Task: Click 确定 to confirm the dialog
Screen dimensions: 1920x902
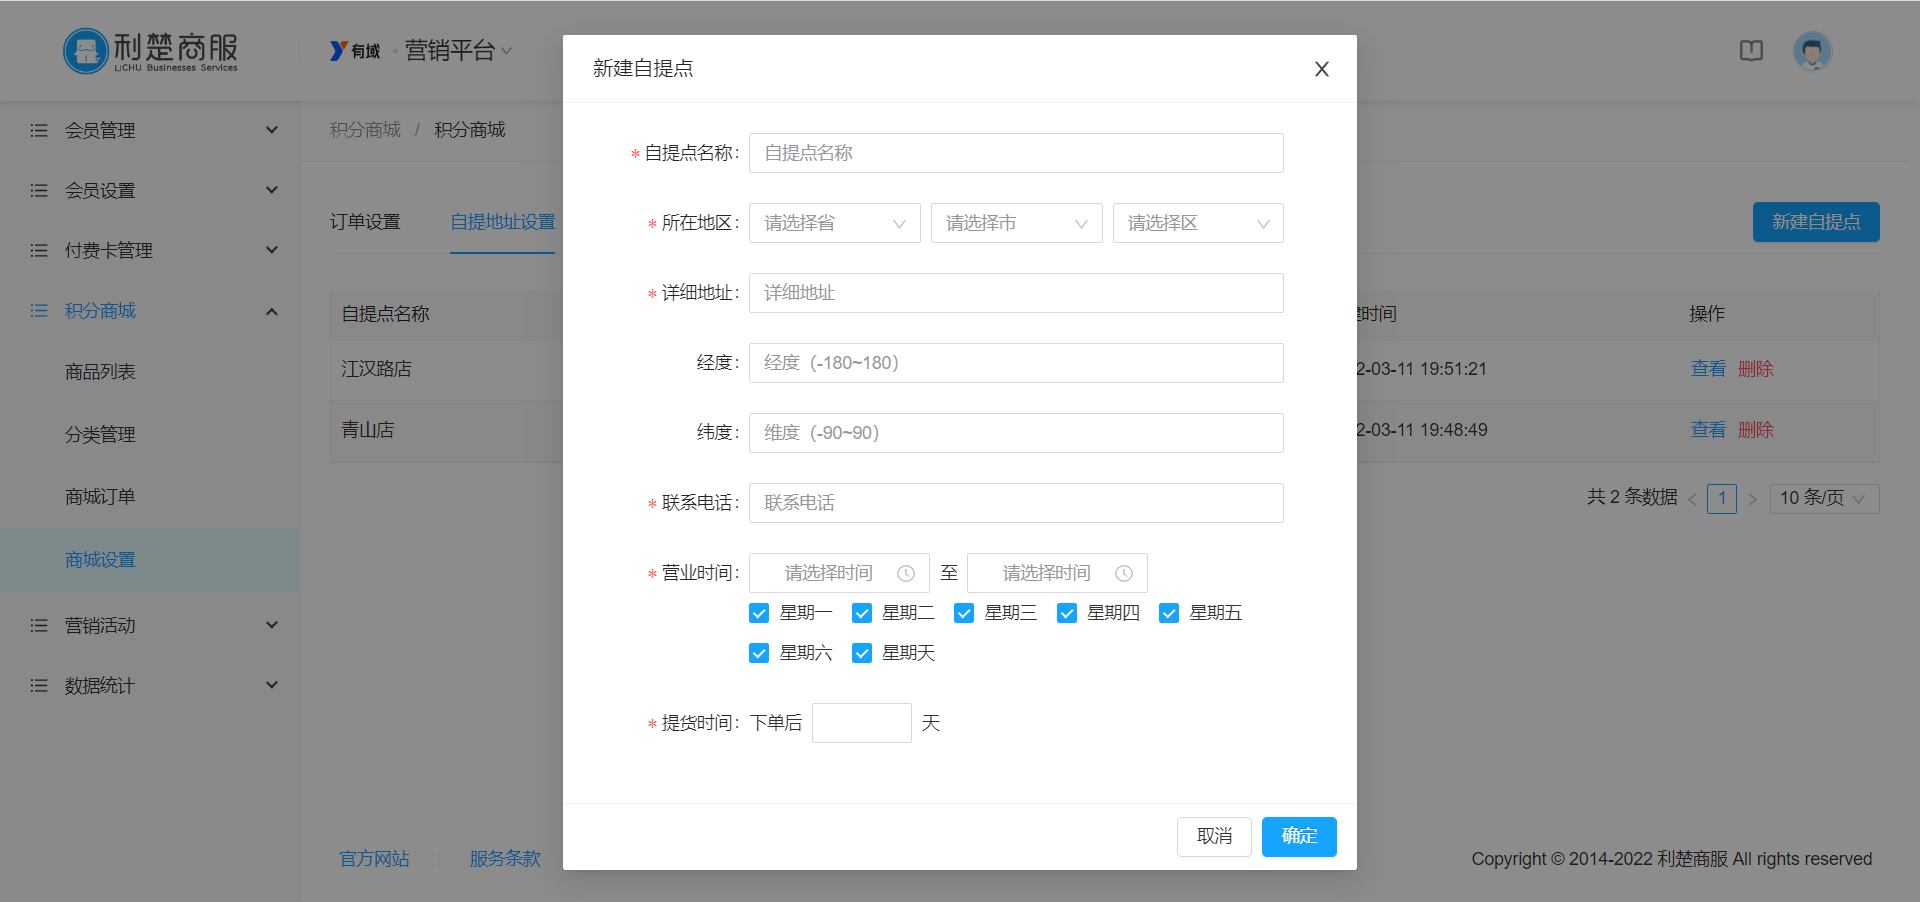Action: click(x=1299, y=836)
